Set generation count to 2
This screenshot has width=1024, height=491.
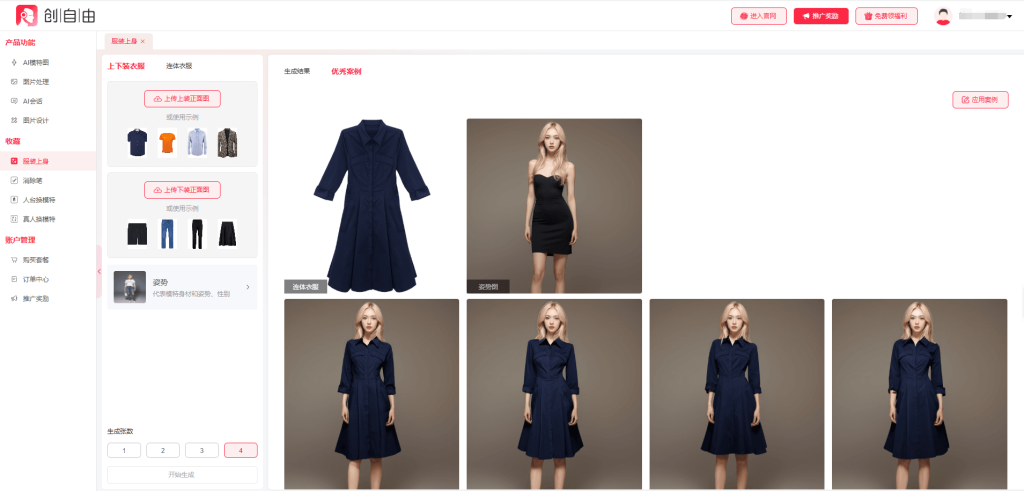(x=163, y=450)
